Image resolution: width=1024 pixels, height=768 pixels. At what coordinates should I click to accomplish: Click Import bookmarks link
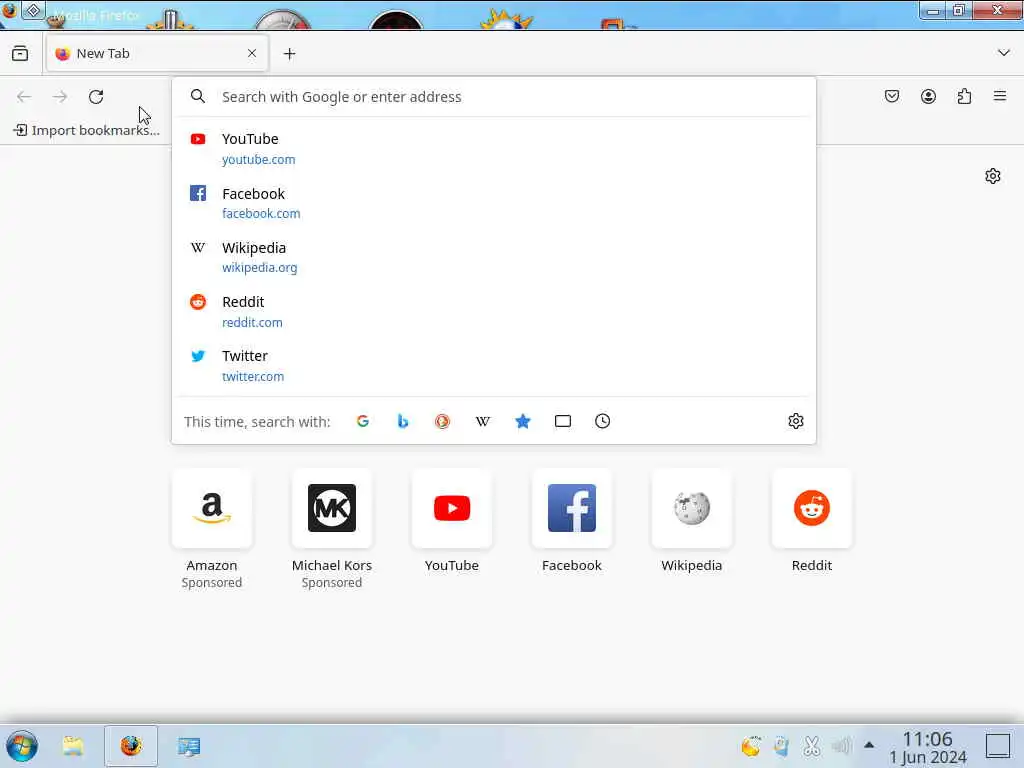click(86, 130)
